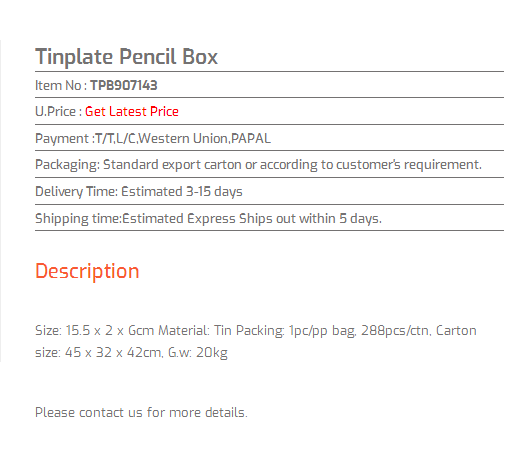
Task: Click the item number TPB907143
Action: pos(124,86)
